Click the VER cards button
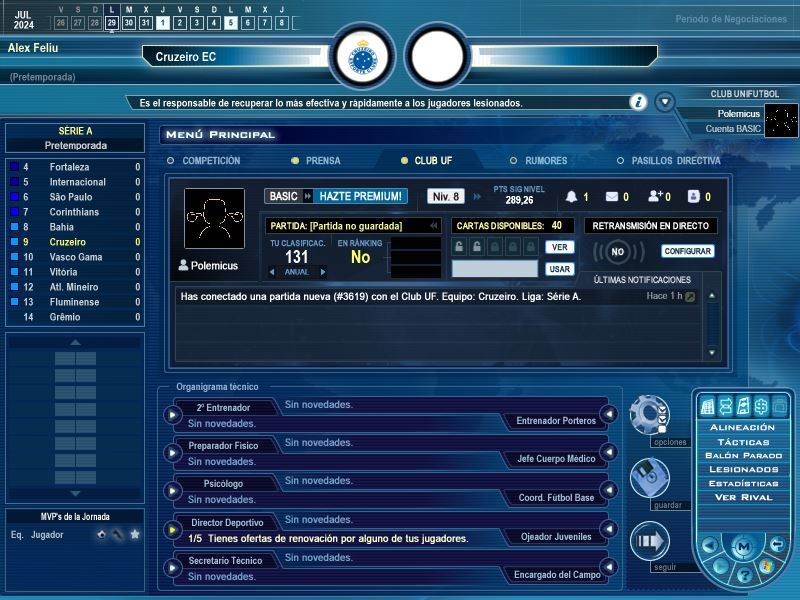 (560, 247)
